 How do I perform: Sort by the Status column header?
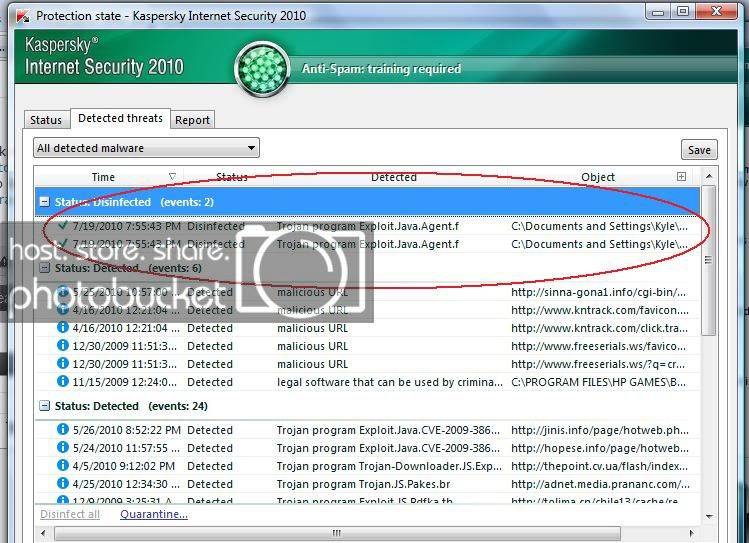232,177
